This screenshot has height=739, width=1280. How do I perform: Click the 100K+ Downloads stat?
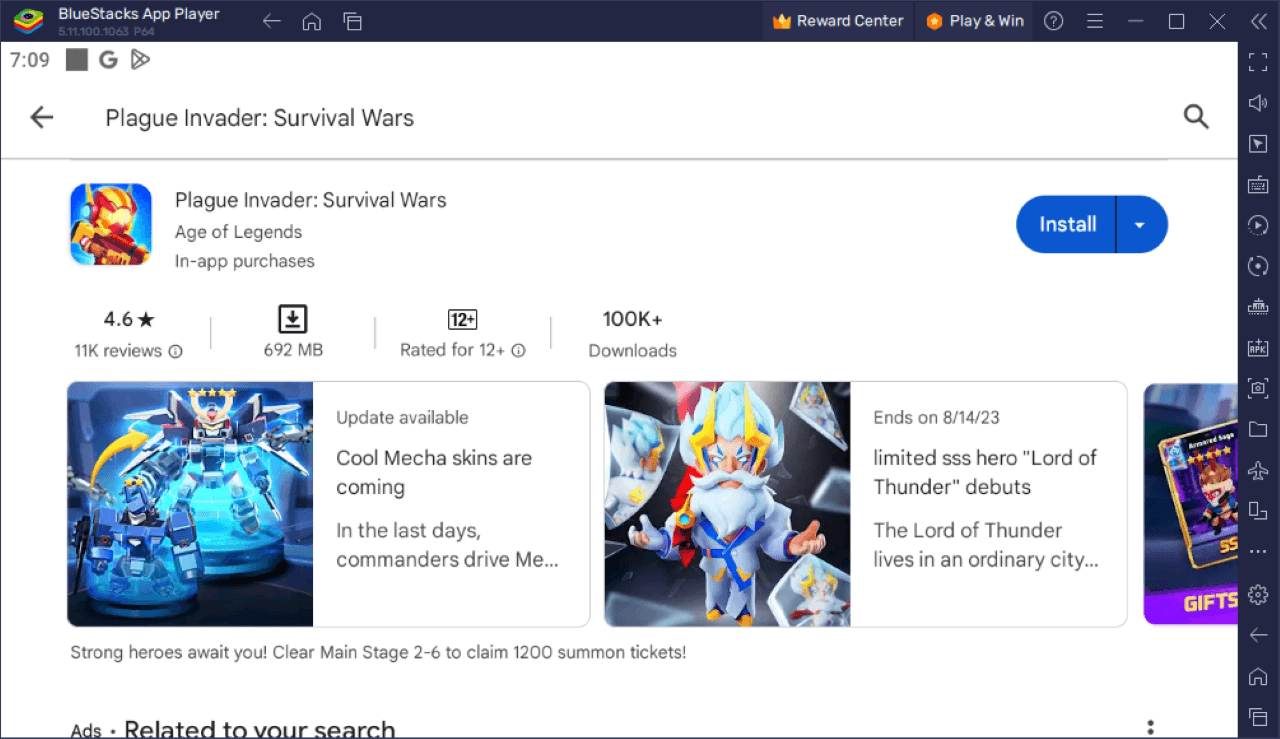[632, 334]
